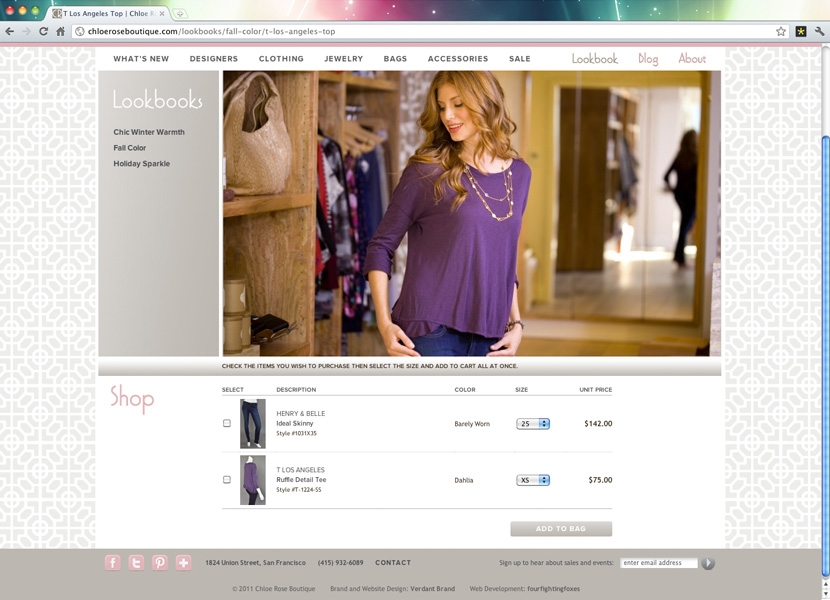Viewport: 830px width, 600px height.
Task: Check the Henry & Belle Ideal Skinny checkbox
Action: pos(227,423)
